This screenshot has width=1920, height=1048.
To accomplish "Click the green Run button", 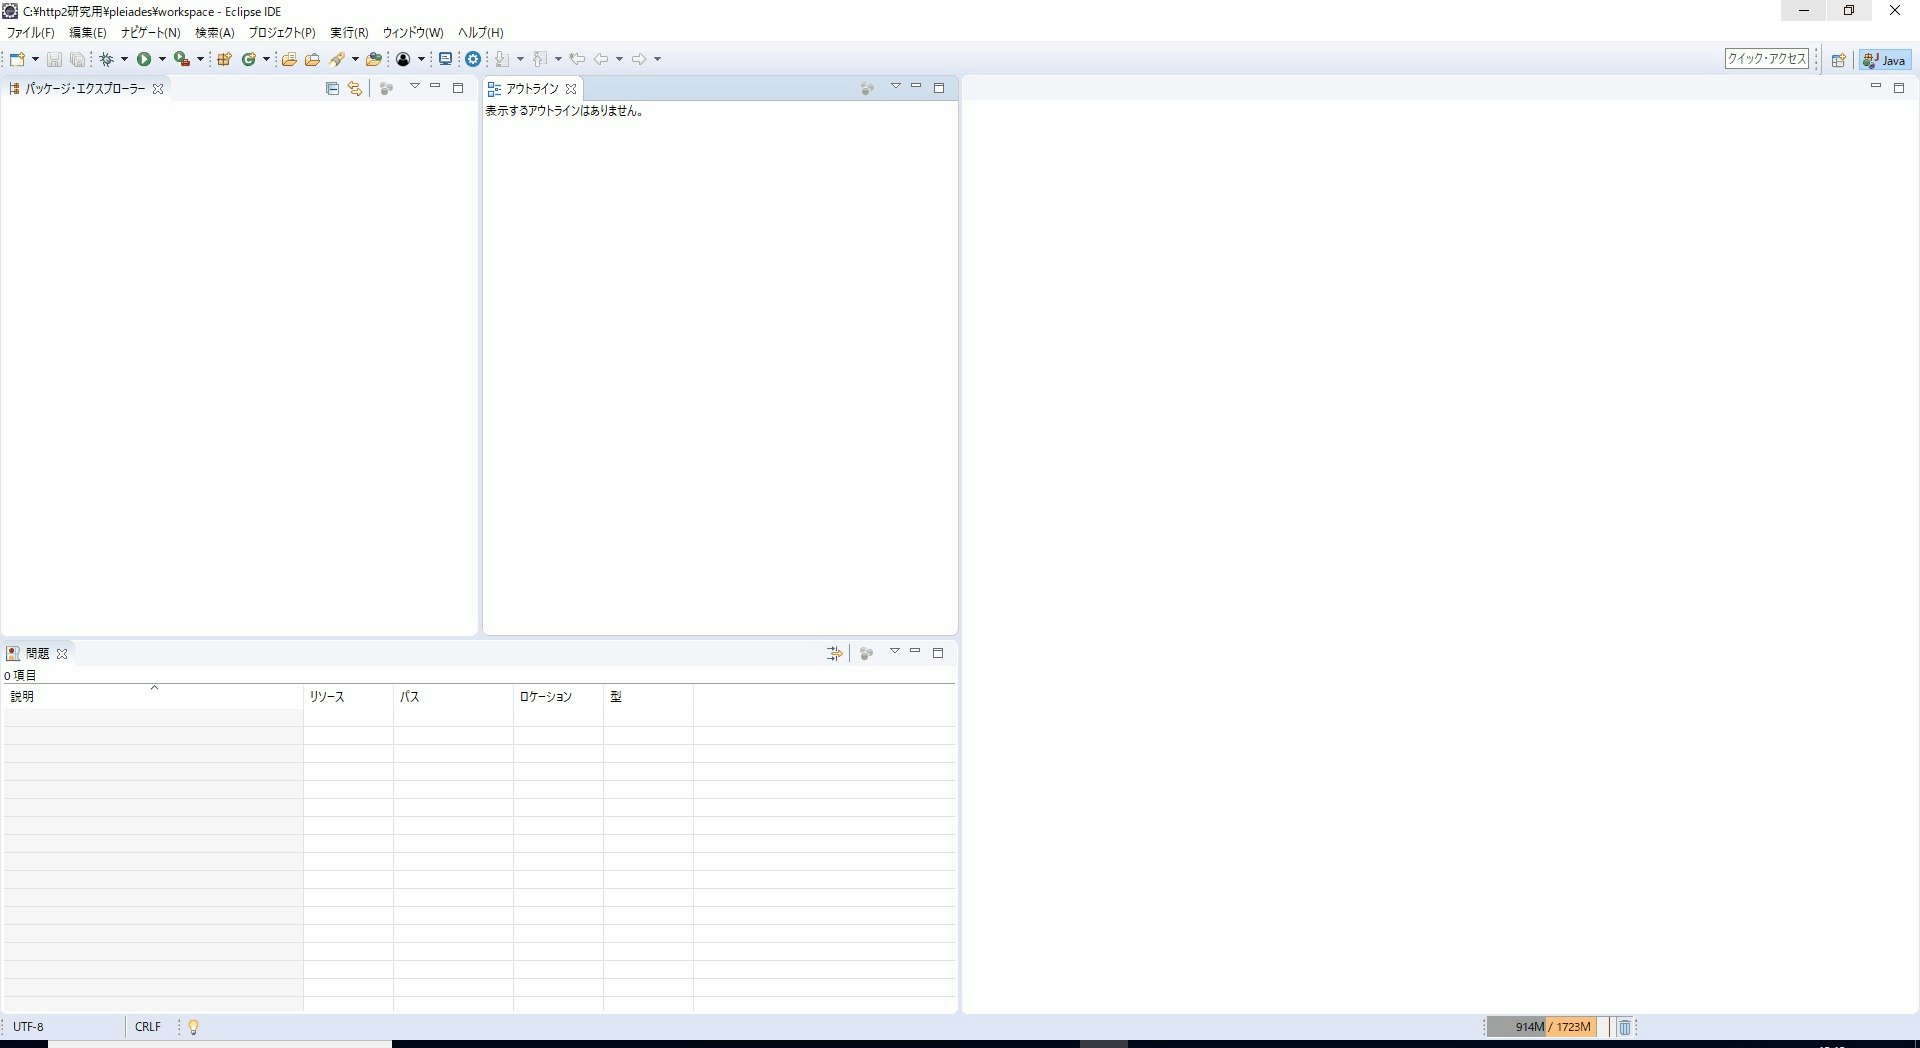I will click(144, 59).
